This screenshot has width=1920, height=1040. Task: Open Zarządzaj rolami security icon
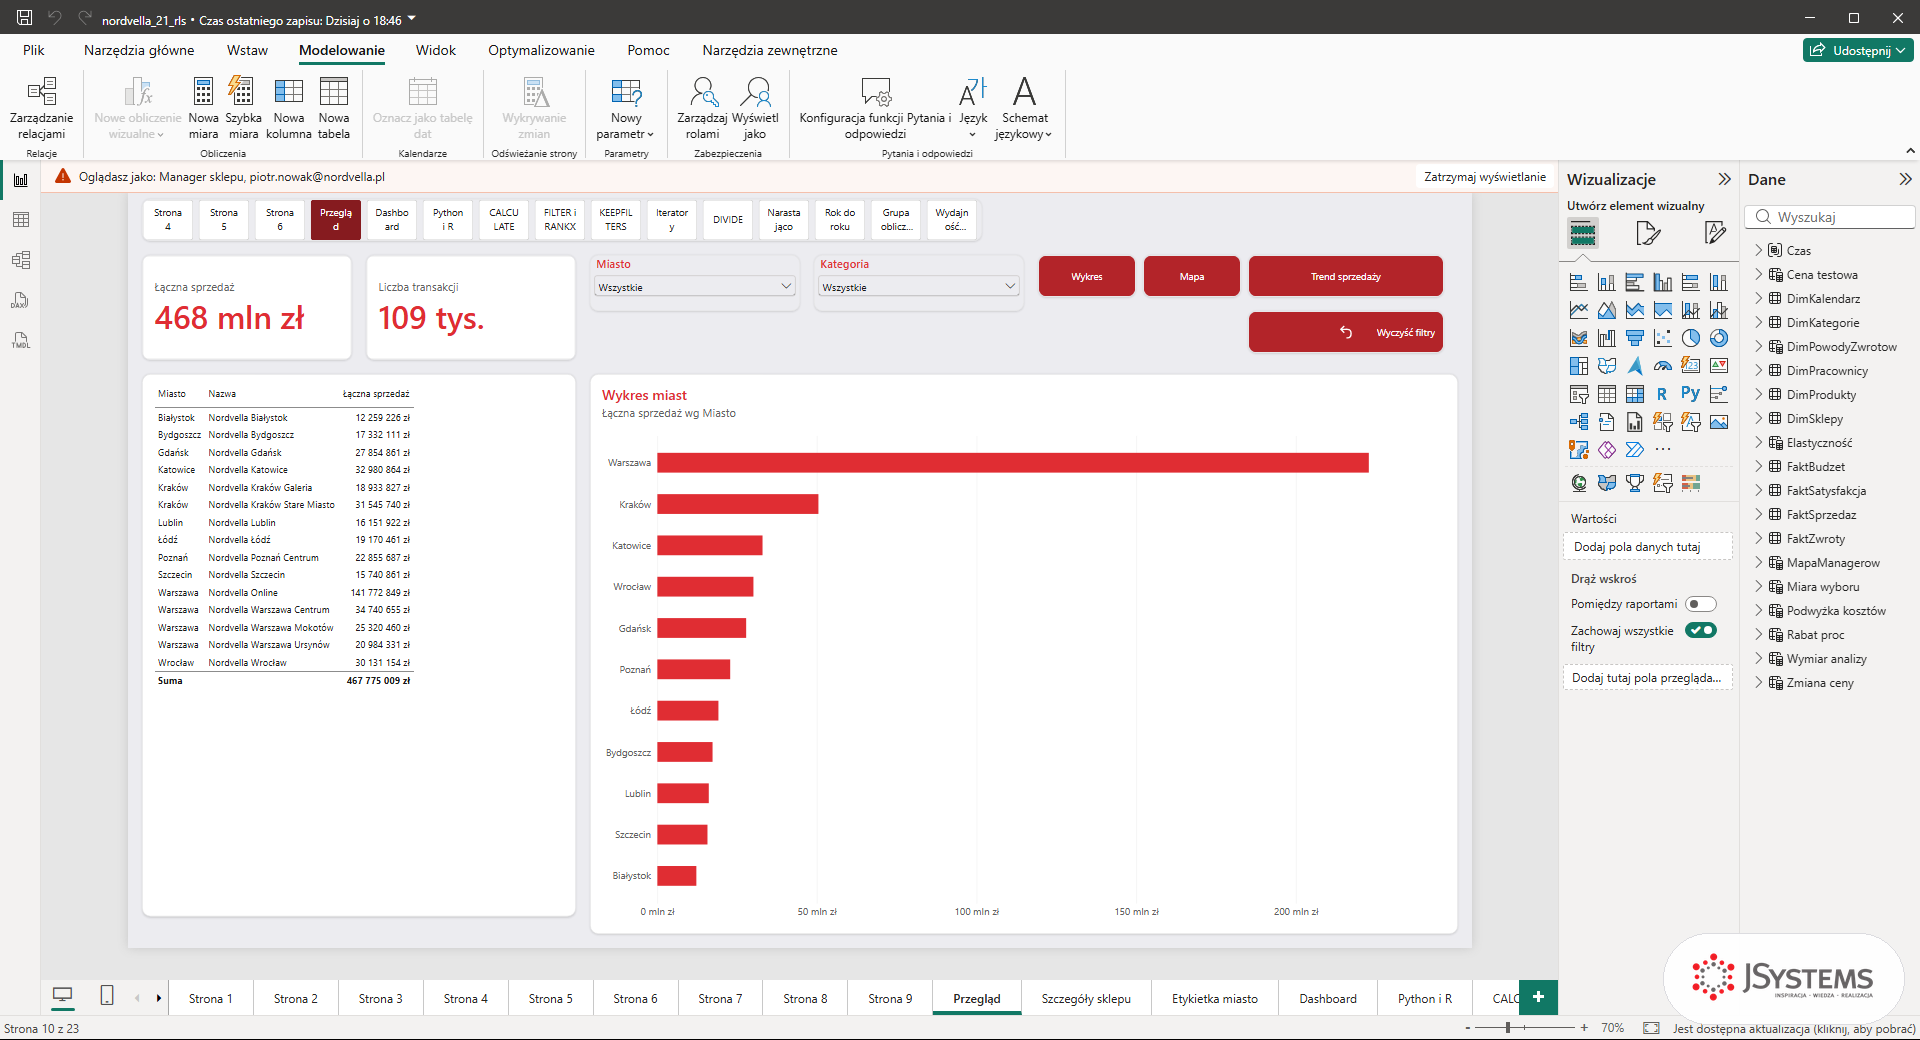click(702, 108)
